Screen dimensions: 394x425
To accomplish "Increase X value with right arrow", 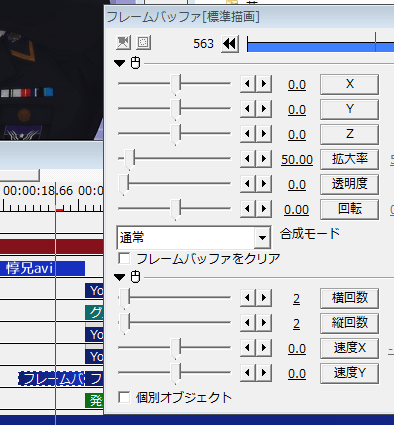I will [264, 84].
